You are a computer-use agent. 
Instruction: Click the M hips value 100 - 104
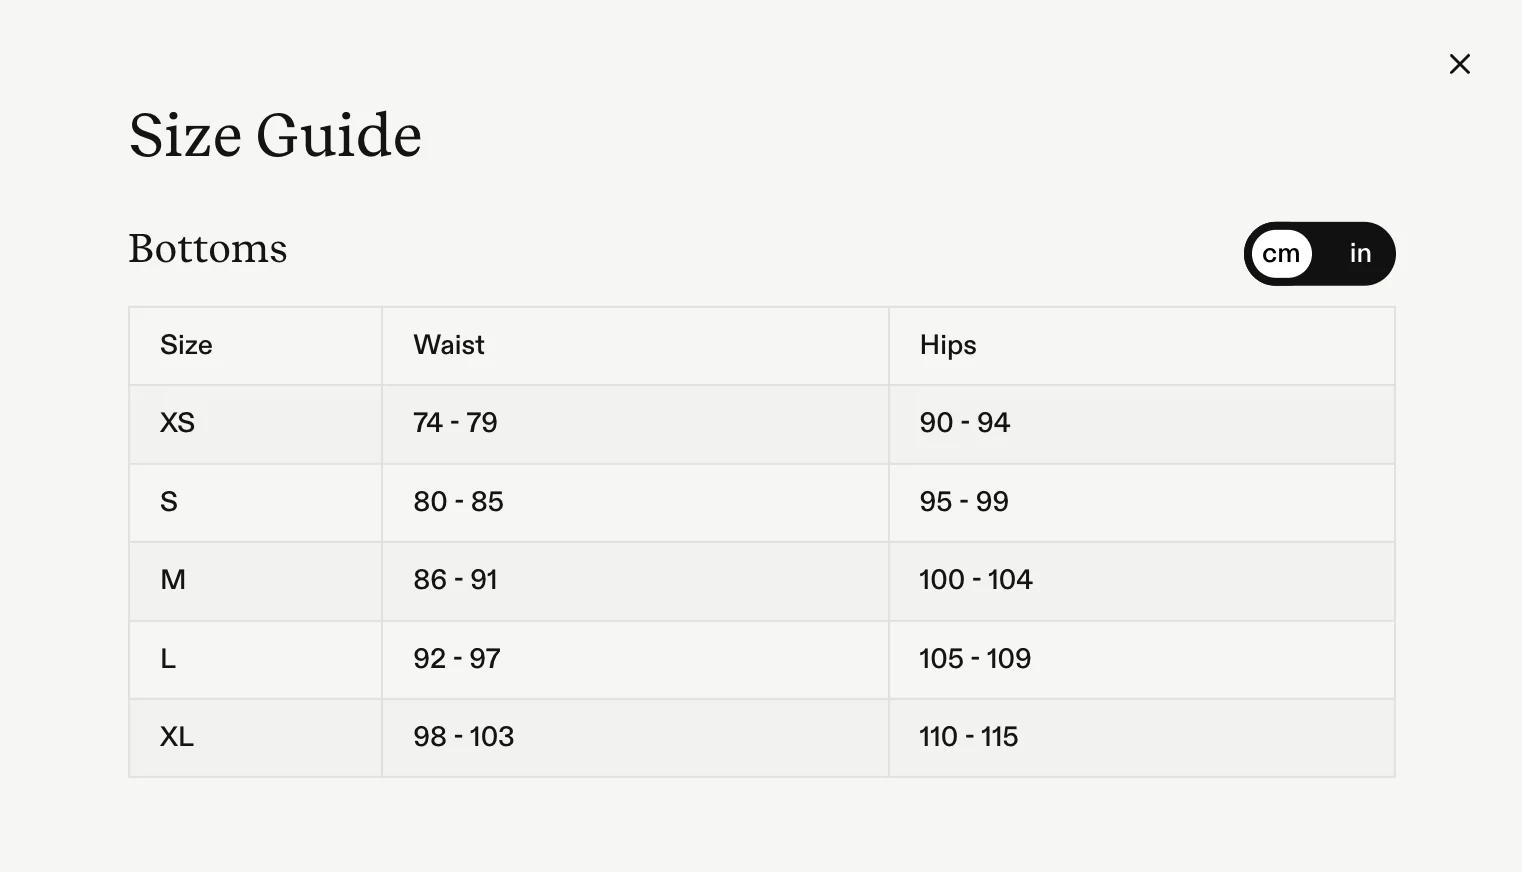975,580
